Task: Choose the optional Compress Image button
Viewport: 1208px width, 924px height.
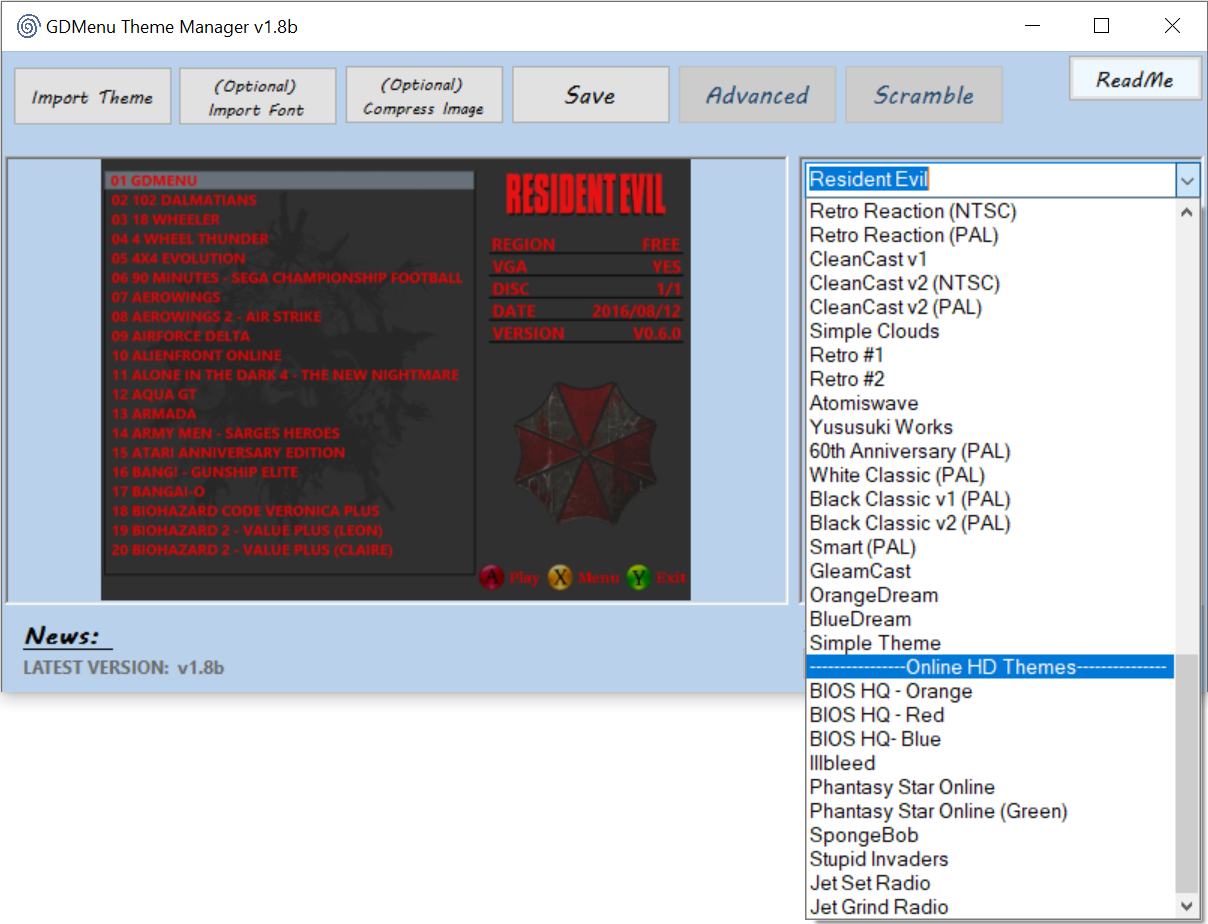Action: tap(423, 96)
